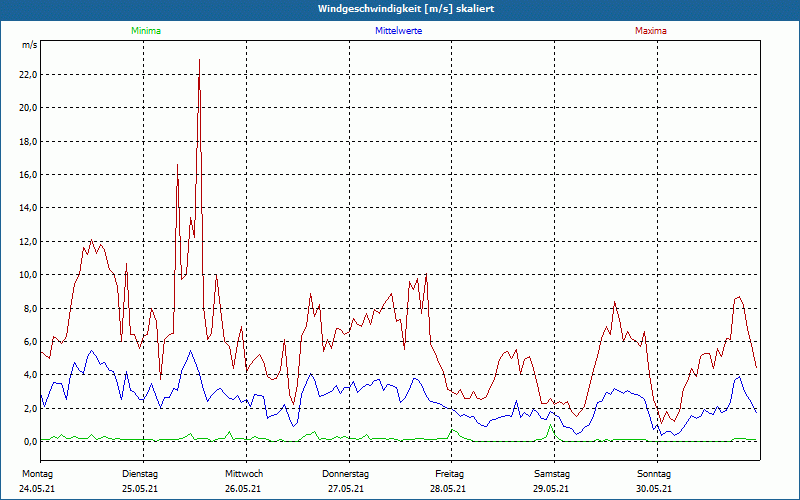Click the Samstag day label

coord(552,474)
